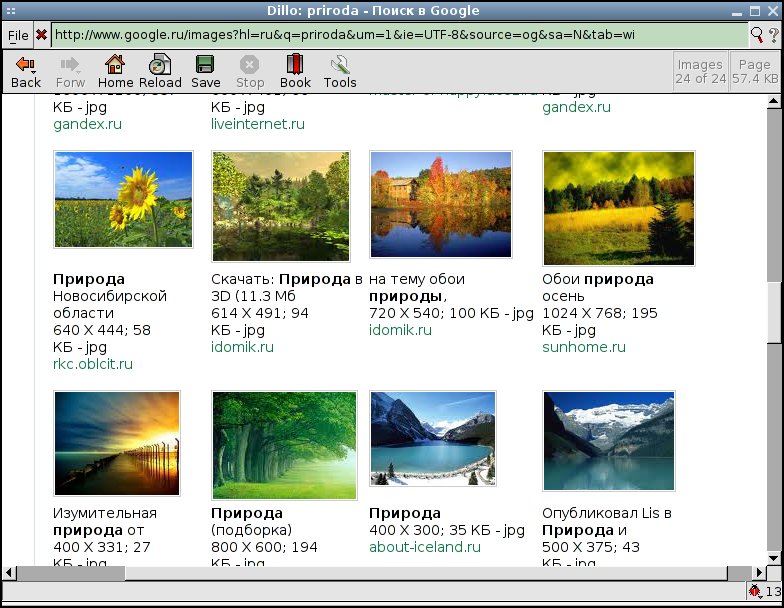Click the vertical scrollbar up arrow

click(x=773, y=102)
